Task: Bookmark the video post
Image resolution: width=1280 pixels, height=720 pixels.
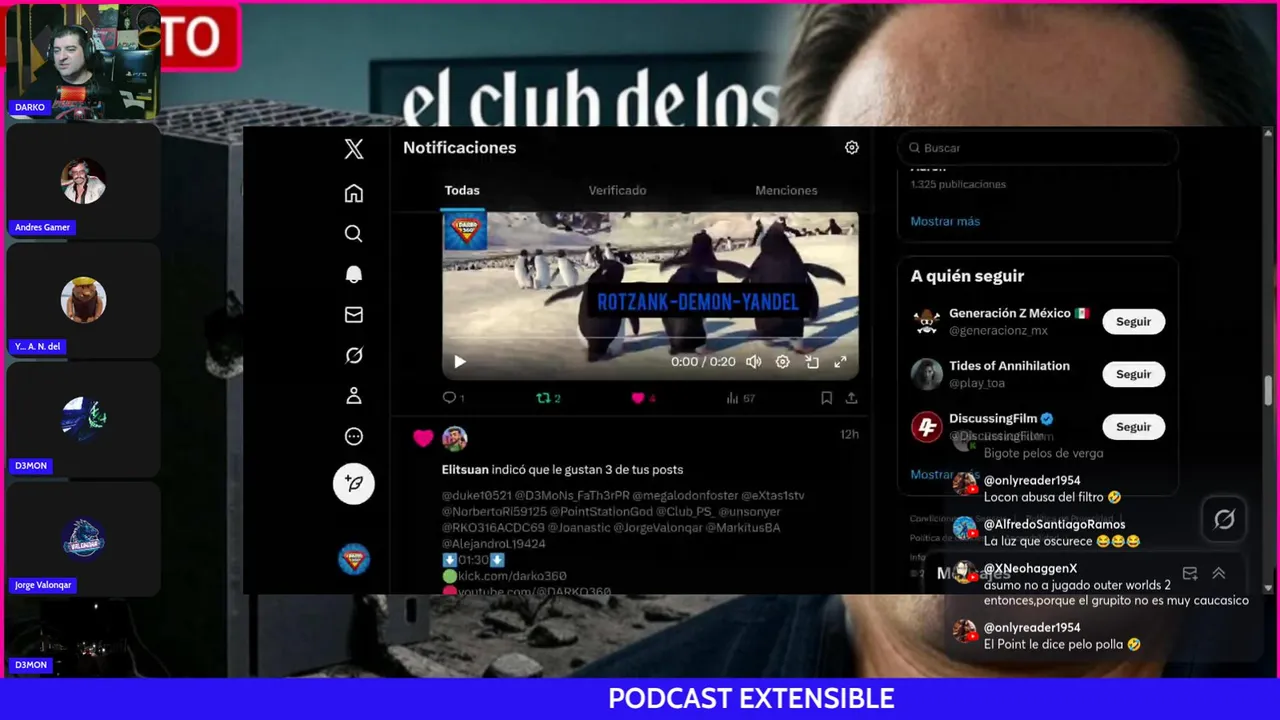Action: pyautogui.click(x=827, y=398)
